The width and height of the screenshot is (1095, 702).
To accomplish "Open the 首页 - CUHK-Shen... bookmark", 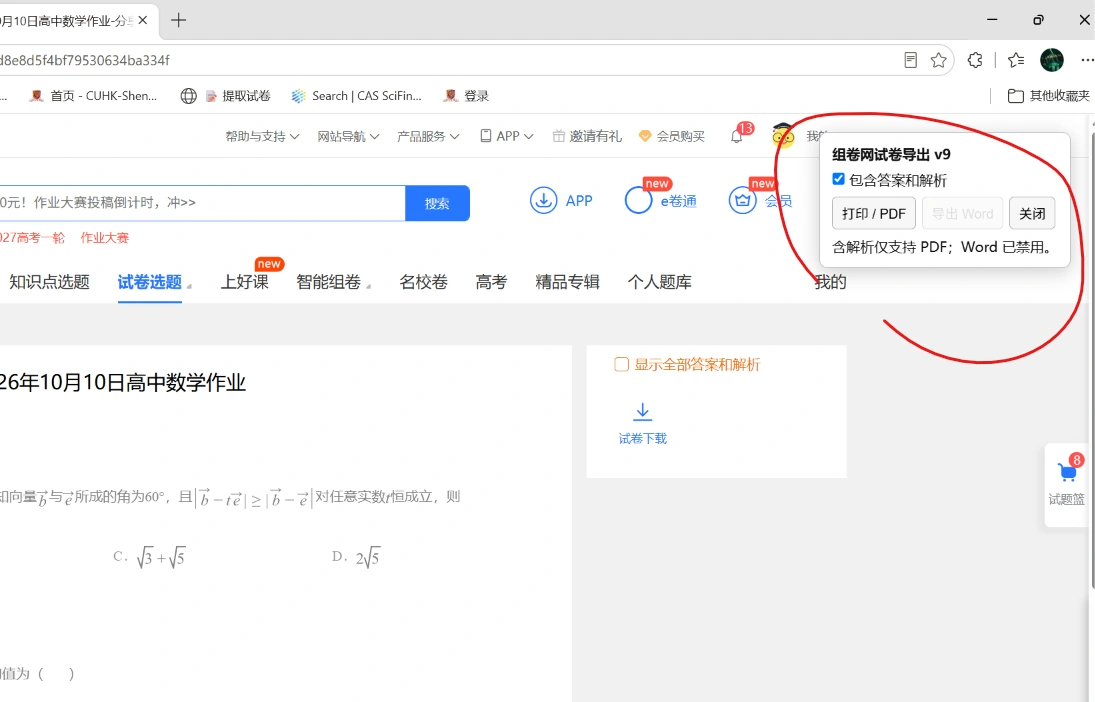I will (x=93, y=96).
